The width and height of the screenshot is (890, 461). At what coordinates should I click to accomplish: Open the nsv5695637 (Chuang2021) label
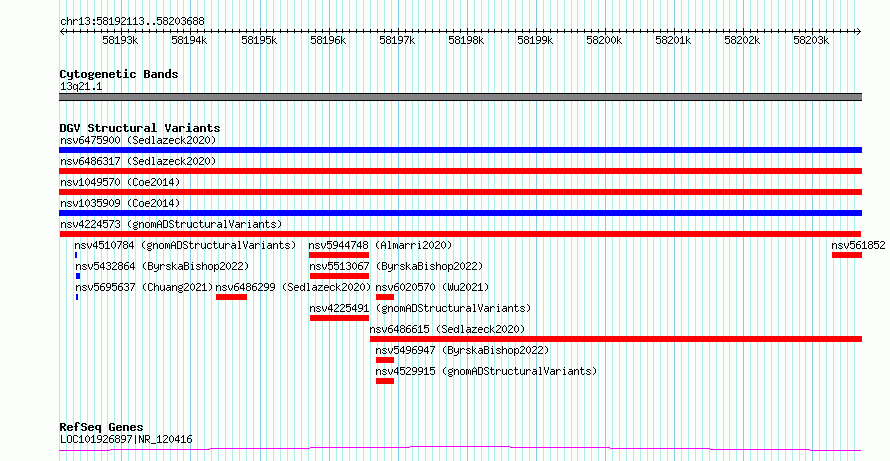click(144, 287)
